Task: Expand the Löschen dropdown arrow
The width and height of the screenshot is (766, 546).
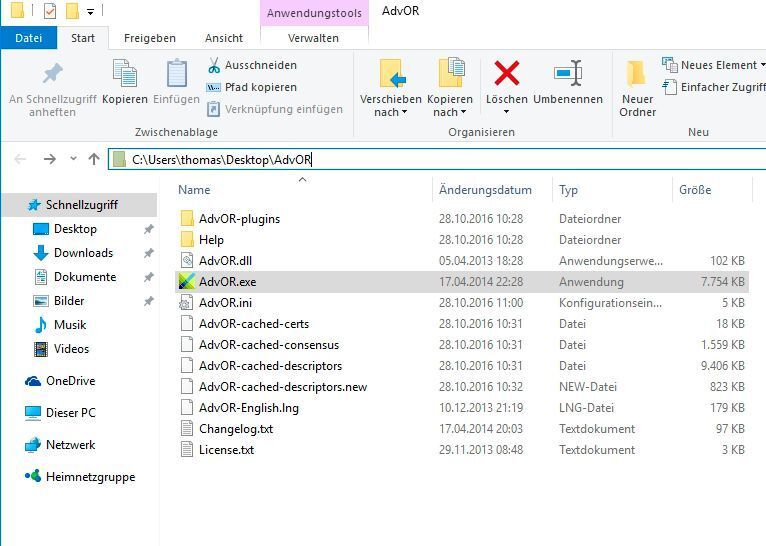Action: point(507,112)
